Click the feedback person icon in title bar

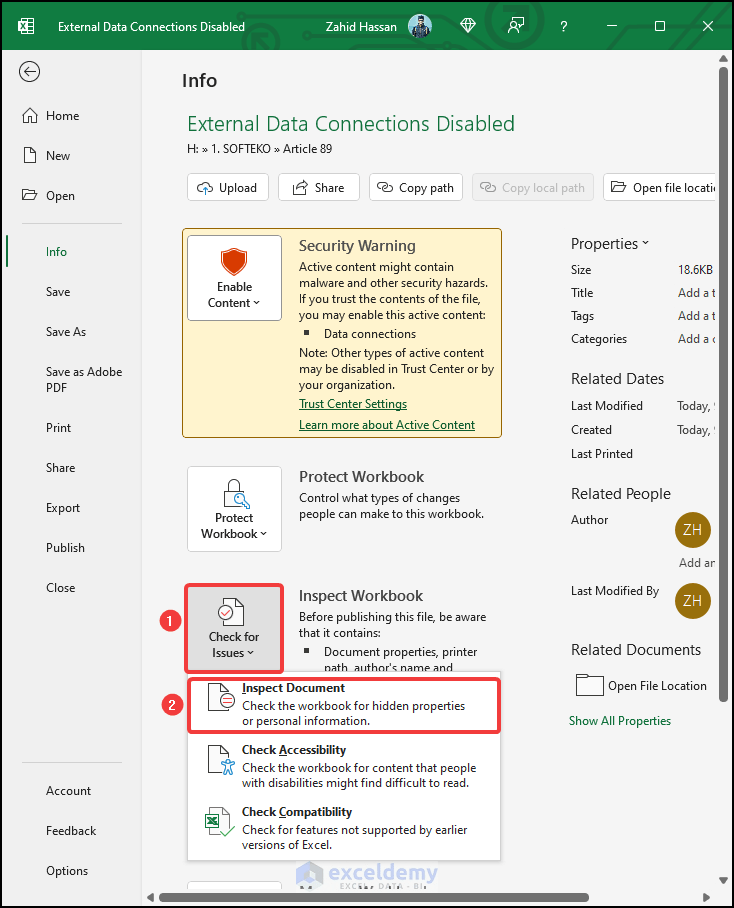point(516,26)
